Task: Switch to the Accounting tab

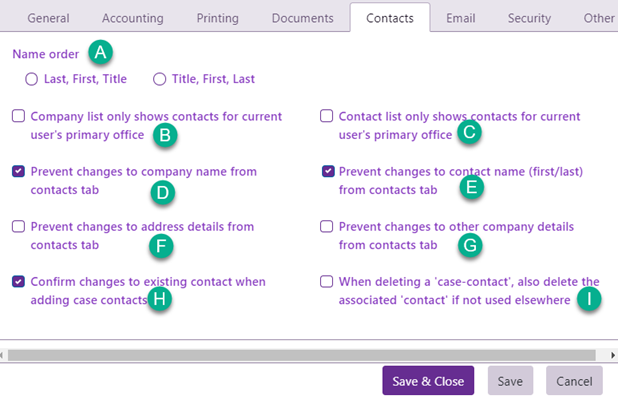Action: [133, 18]
